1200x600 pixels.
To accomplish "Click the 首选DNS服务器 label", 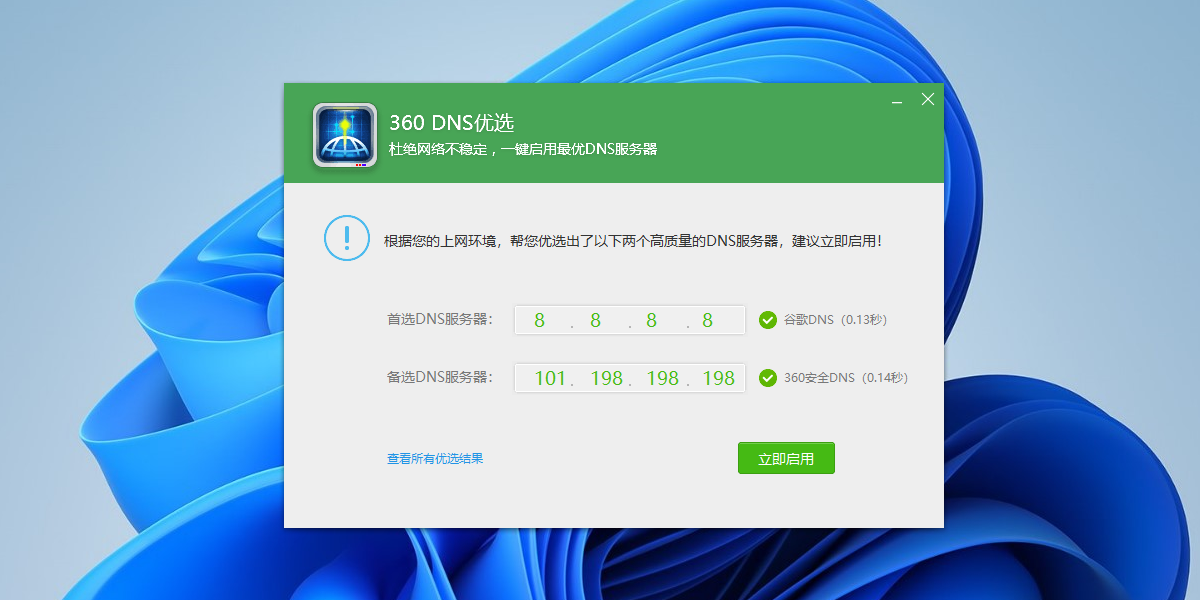I will (x=440, y=320).
